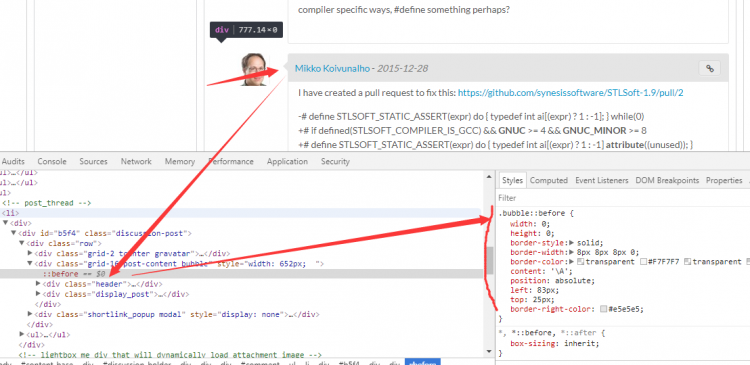
Task: Click Mikko Koivunalho's gravatar photo
Action: [254, 69]
